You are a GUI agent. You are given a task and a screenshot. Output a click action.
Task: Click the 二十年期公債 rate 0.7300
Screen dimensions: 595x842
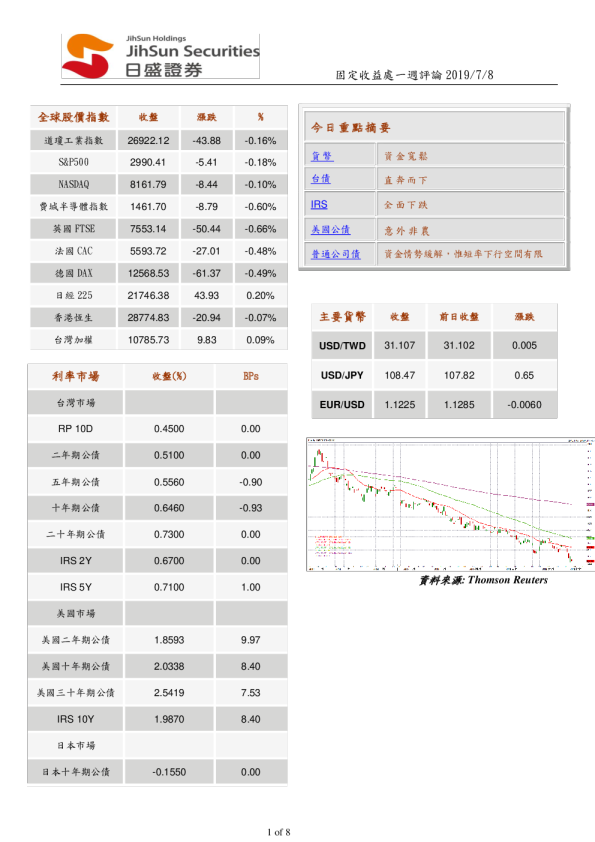169,535
